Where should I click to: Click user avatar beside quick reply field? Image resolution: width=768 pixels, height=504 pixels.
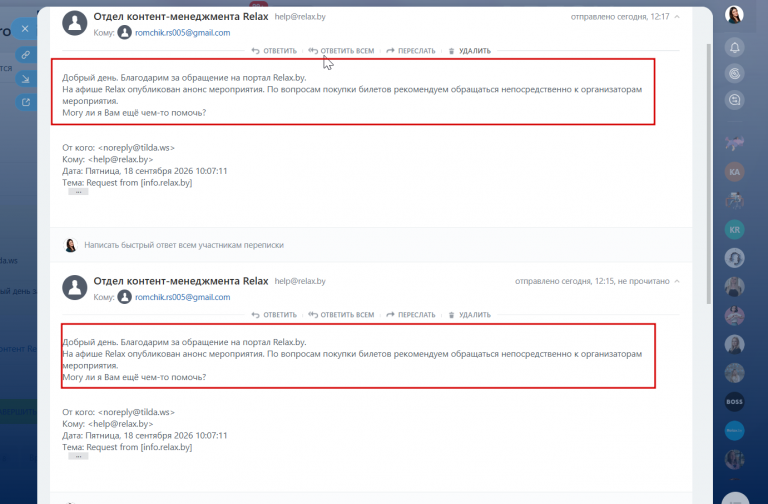point(71,245)
